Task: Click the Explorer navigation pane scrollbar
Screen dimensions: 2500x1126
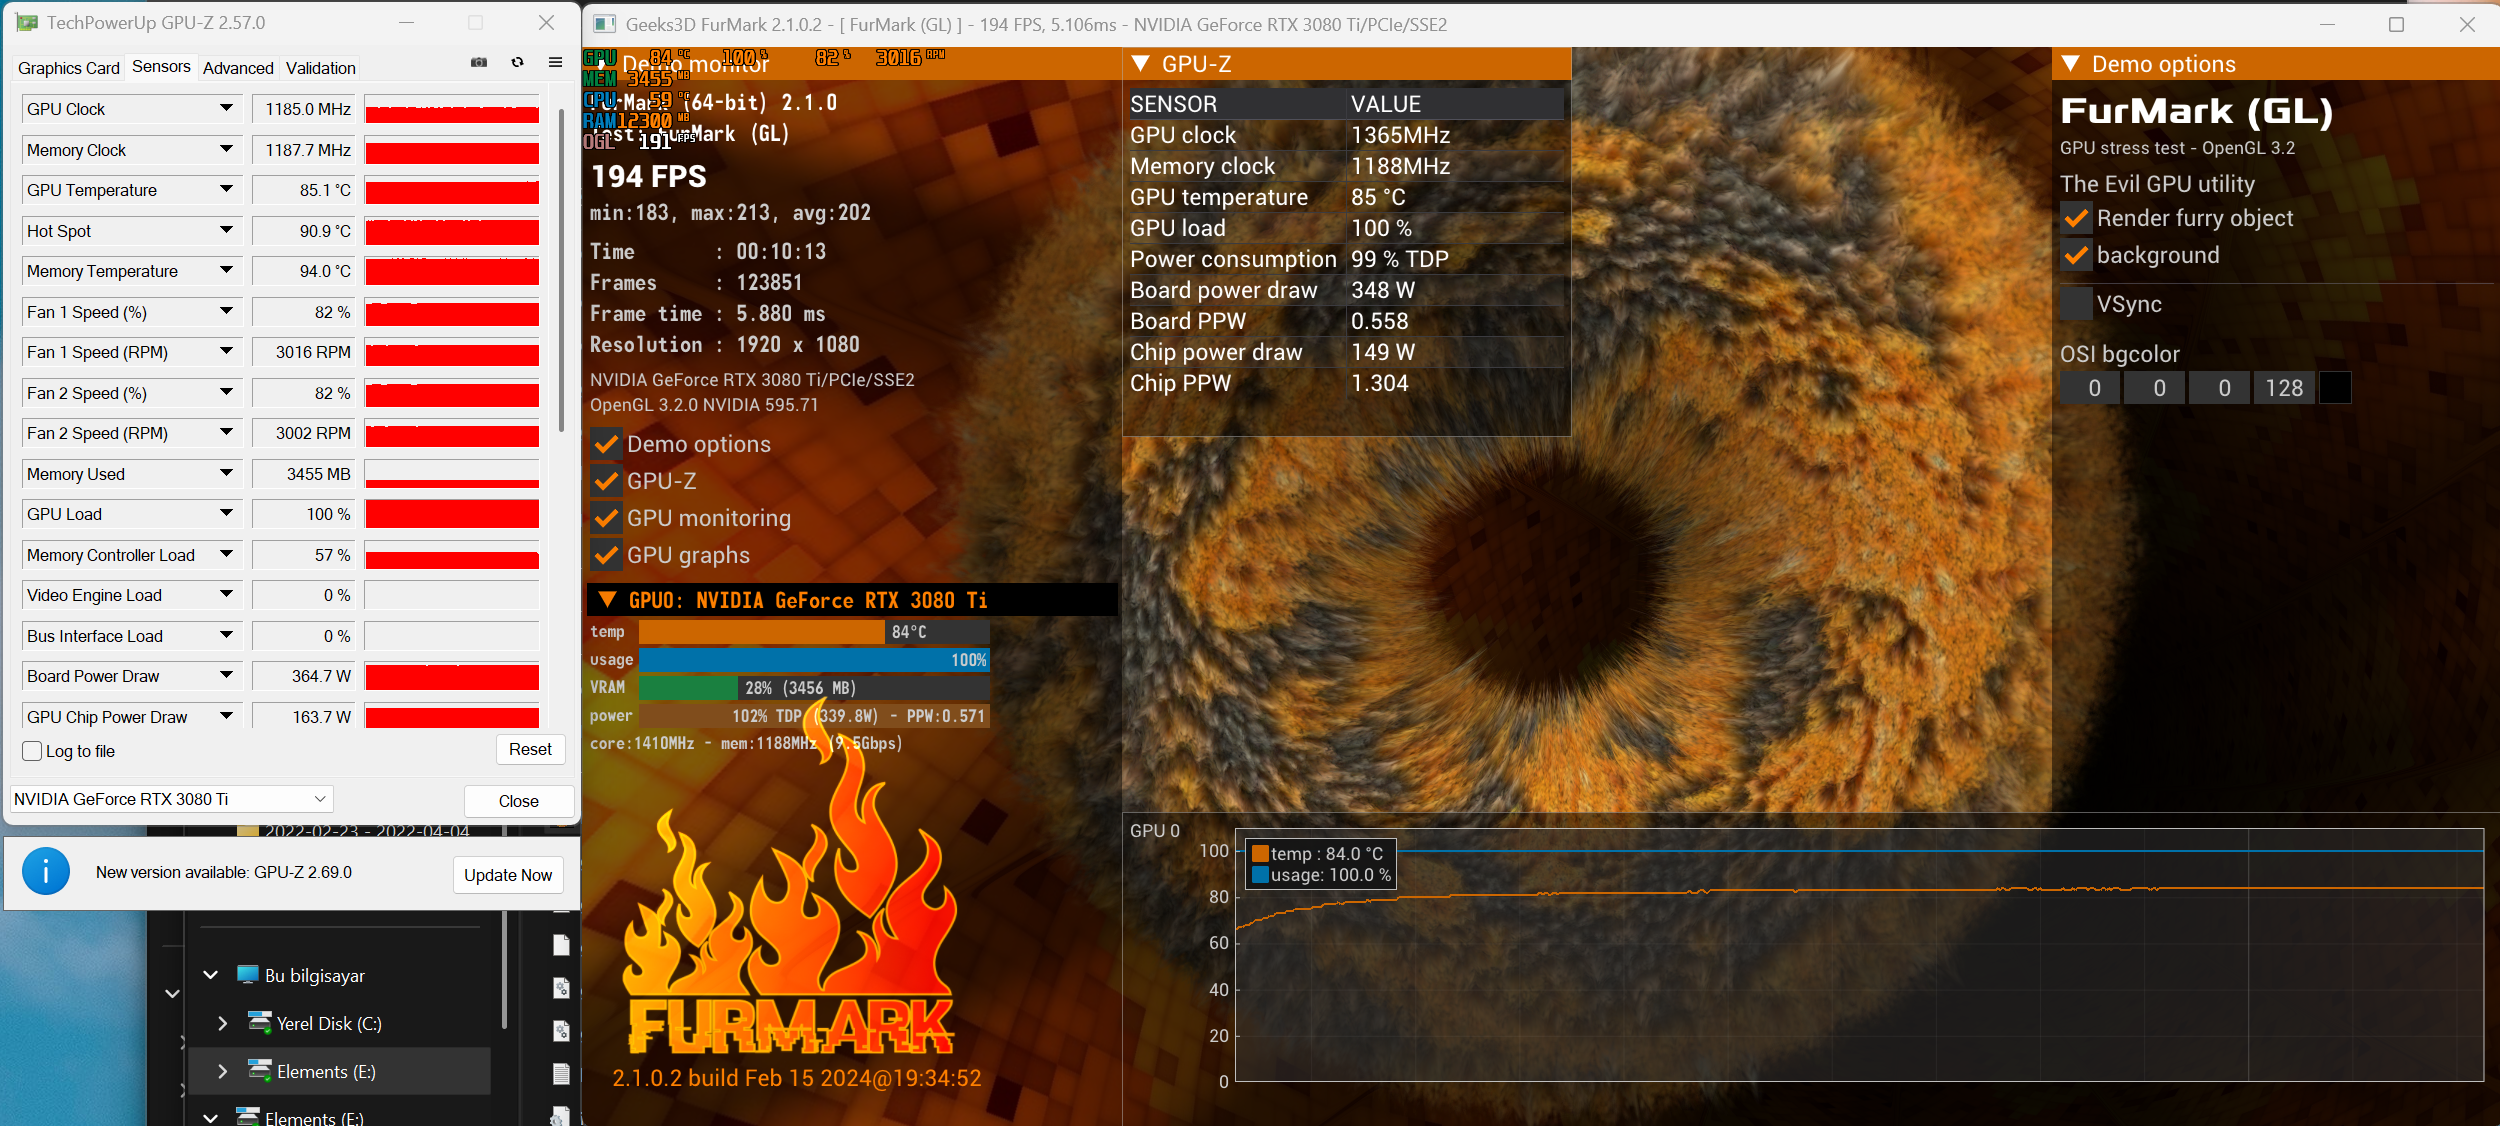Action: [x=504, y=970]
